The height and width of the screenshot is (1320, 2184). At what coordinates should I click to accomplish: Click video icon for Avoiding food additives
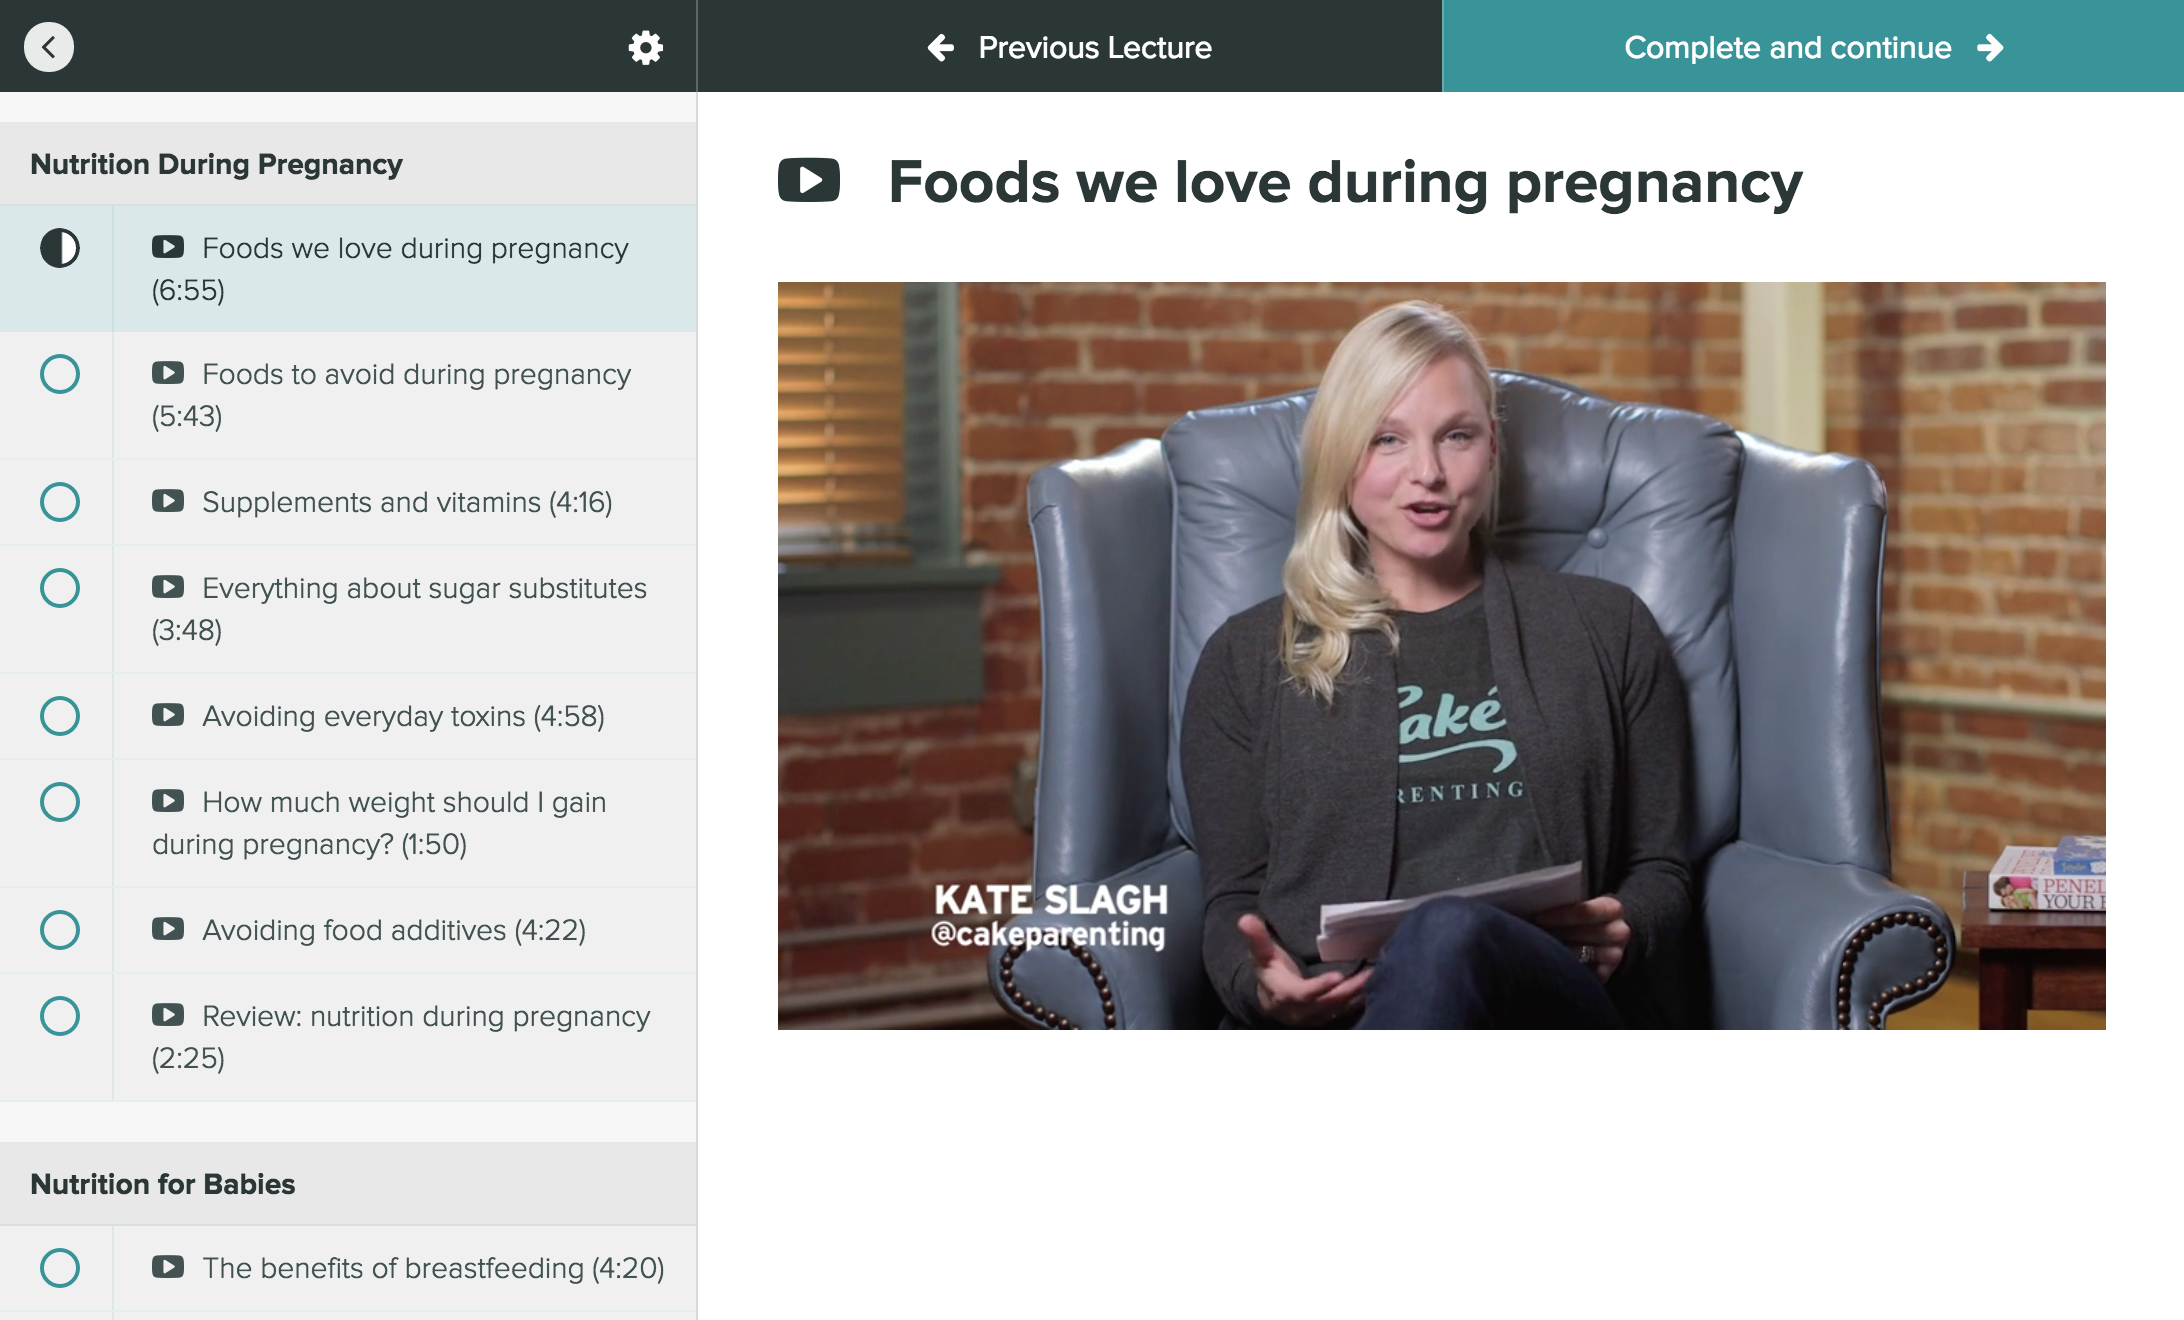168,929
